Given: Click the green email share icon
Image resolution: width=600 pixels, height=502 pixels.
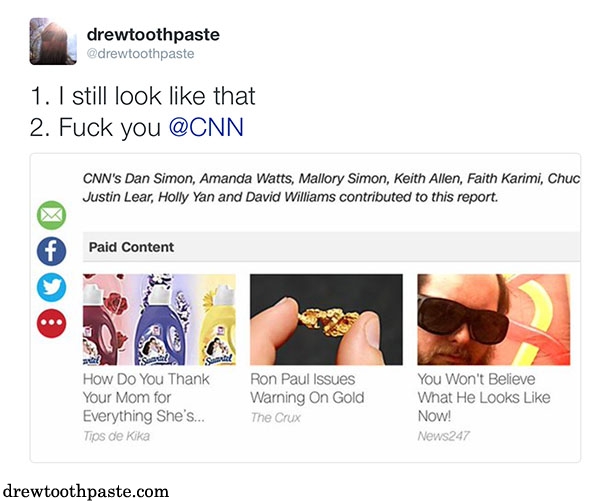Looking at the screenshot, I should [51, 215].
